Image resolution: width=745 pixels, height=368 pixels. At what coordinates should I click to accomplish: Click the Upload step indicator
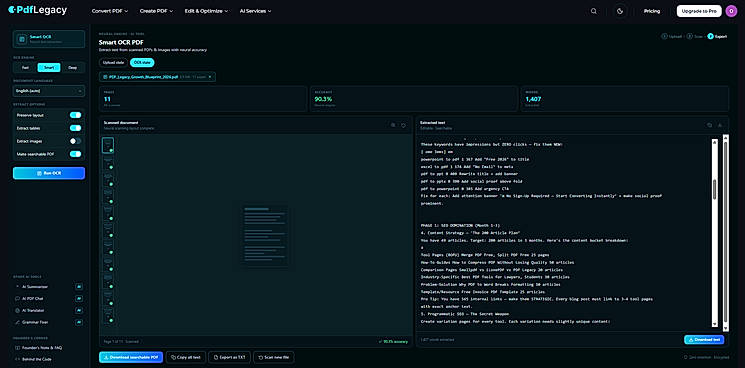point(672,37)
